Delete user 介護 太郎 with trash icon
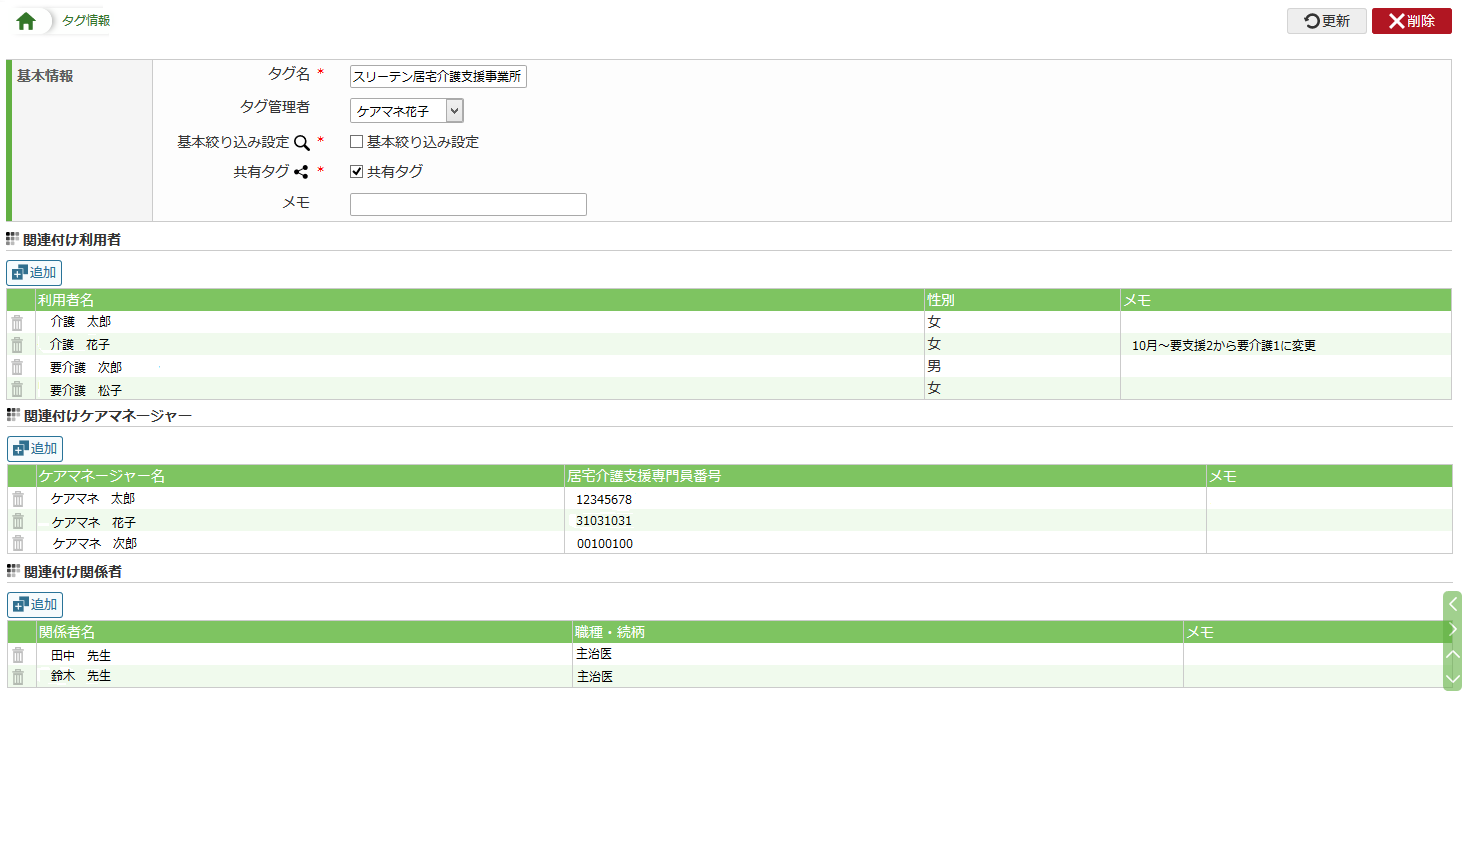This screenshot has height=841, width=1462. pos(17,322)
